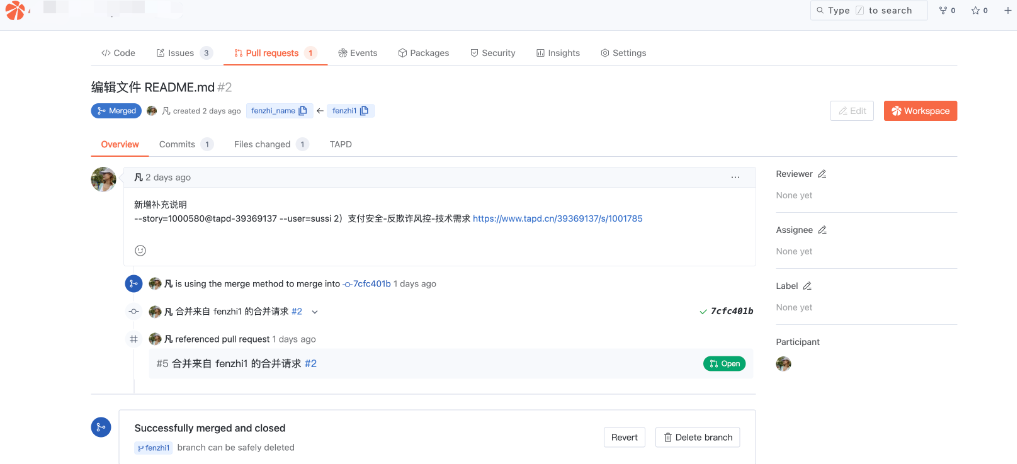
Task: Click the edit pencil next to Assignee
Action: point(822,230)
